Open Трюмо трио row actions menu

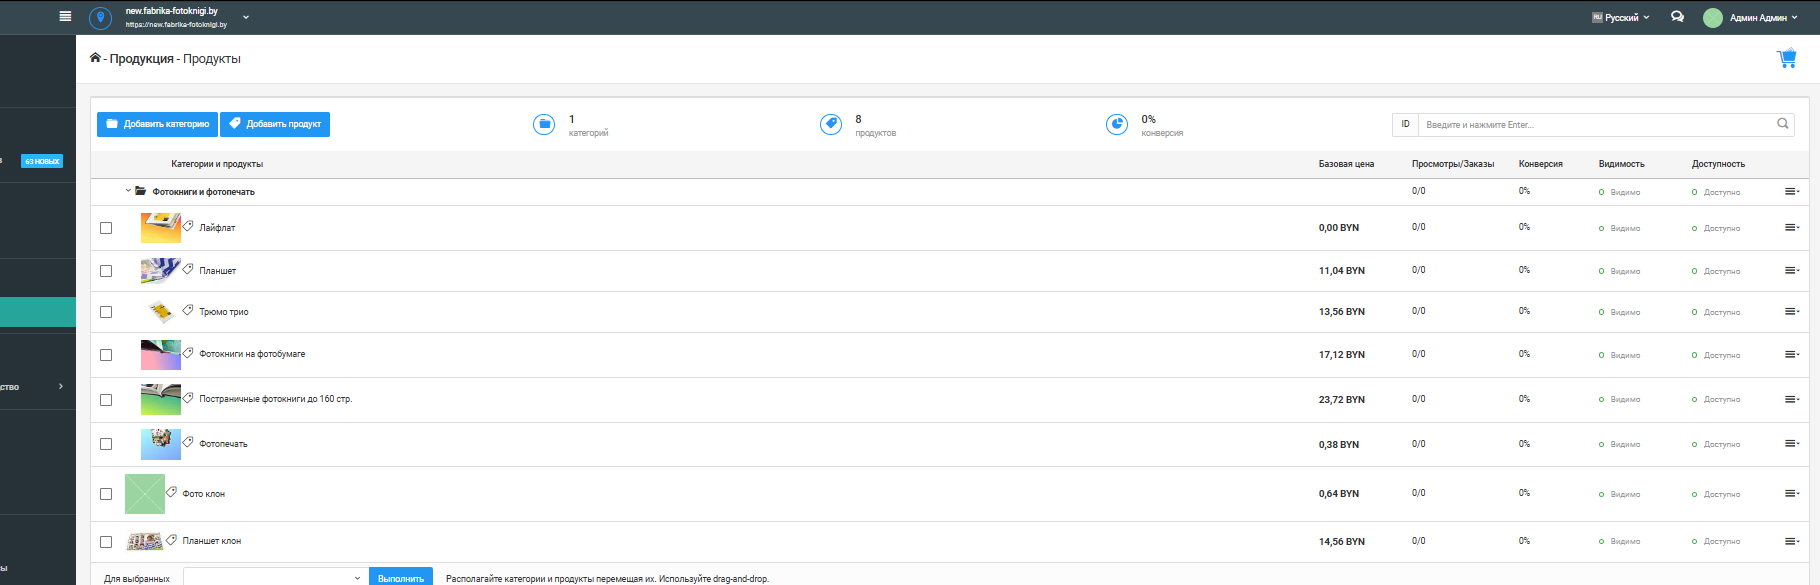(1791, 312)
